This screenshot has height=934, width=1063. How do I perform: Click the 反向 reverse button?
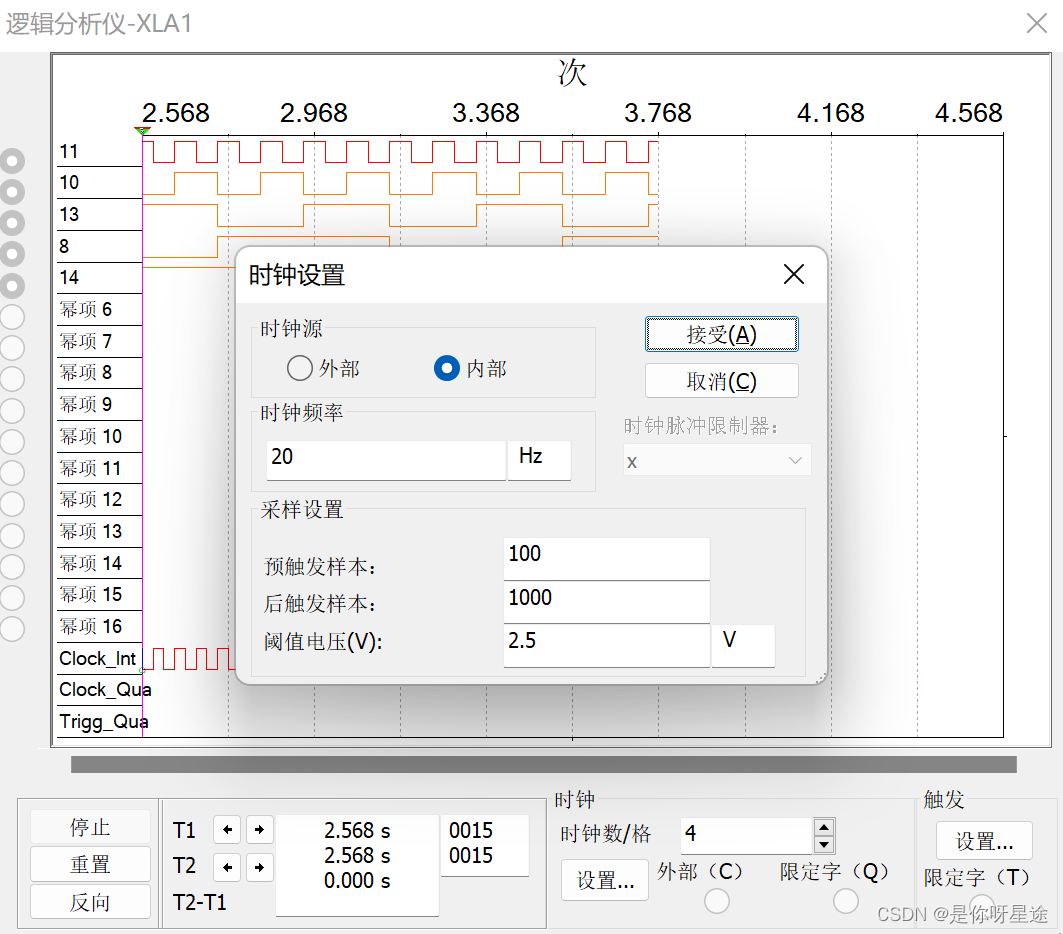tap(90, 901)
